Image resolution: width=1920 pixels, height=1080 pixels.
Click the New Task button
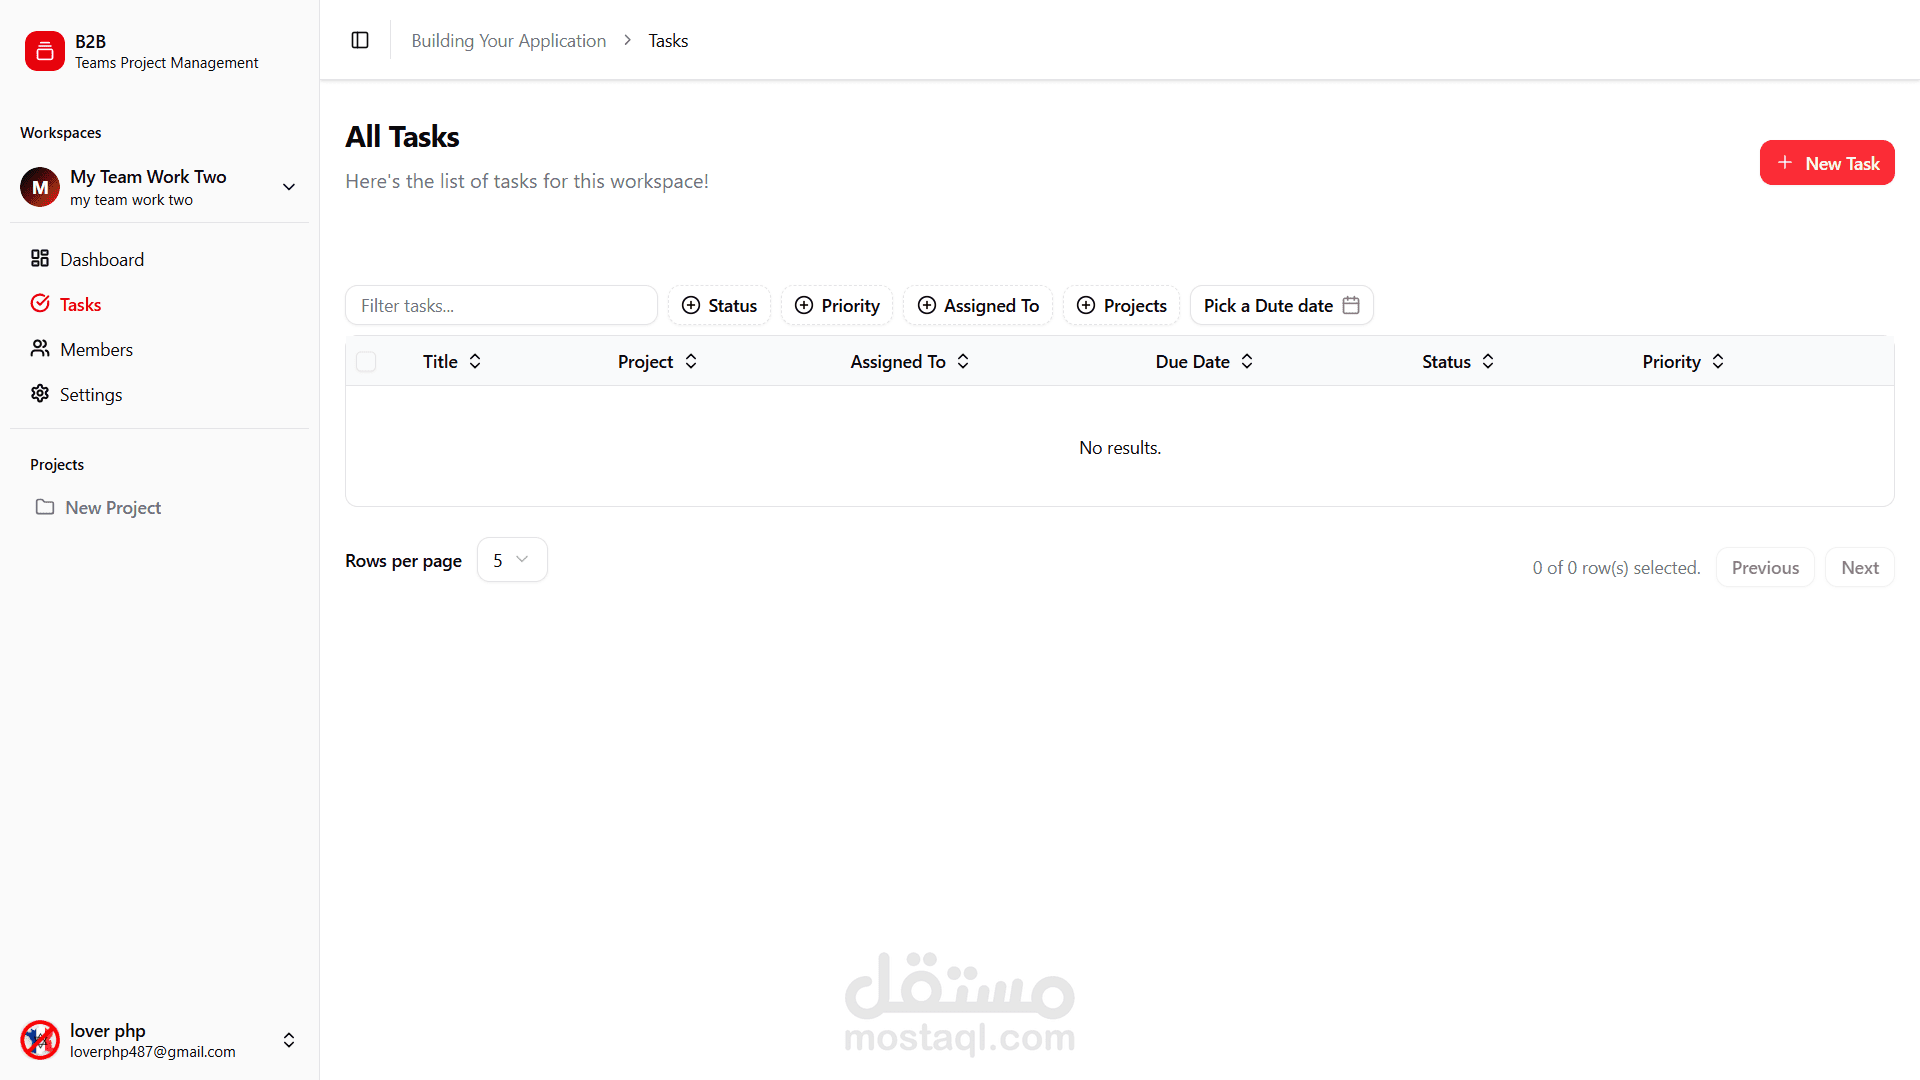[1826, 163]
